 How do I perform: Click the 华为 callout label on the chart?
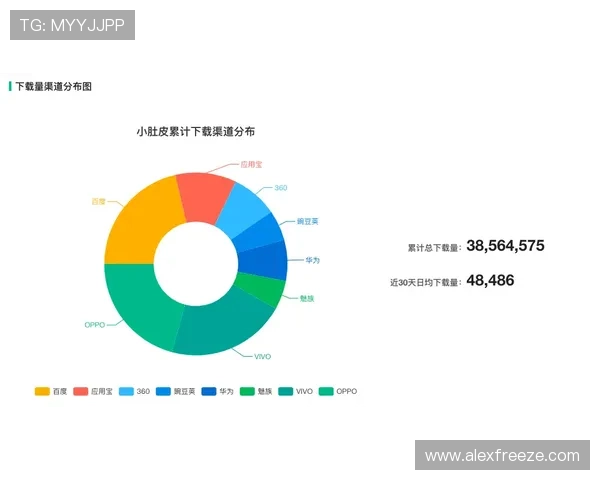click(x=312, y=260)
